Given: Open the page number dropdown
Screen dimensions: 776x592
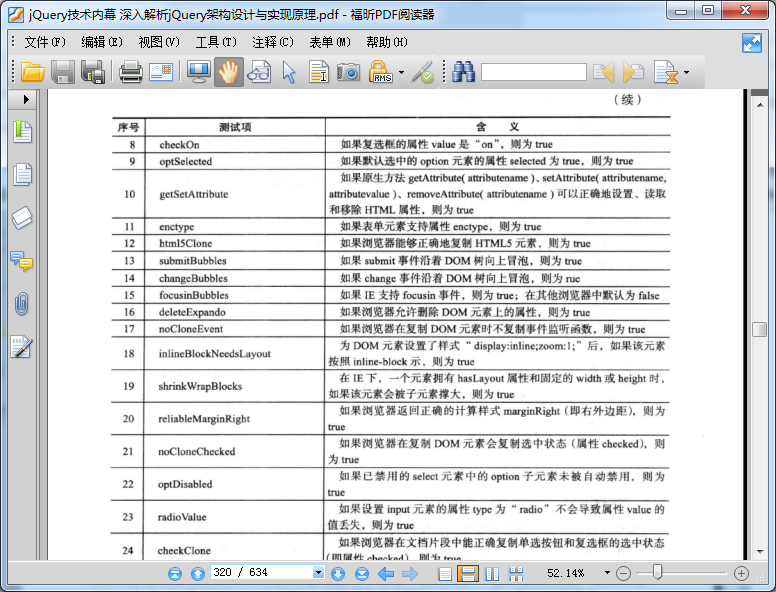Looking at the screenshot, I should 318,573.
